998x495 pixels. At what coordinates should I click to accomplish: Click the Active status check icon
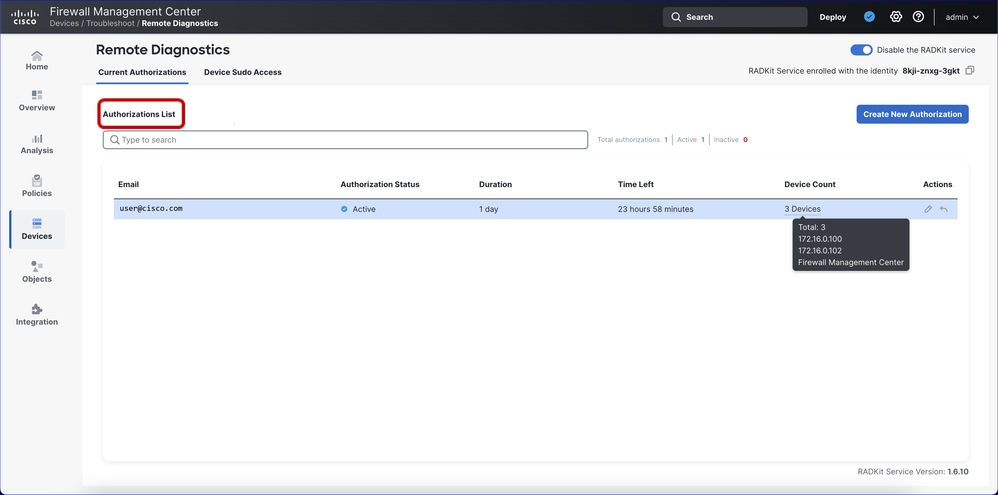(344, 209)
